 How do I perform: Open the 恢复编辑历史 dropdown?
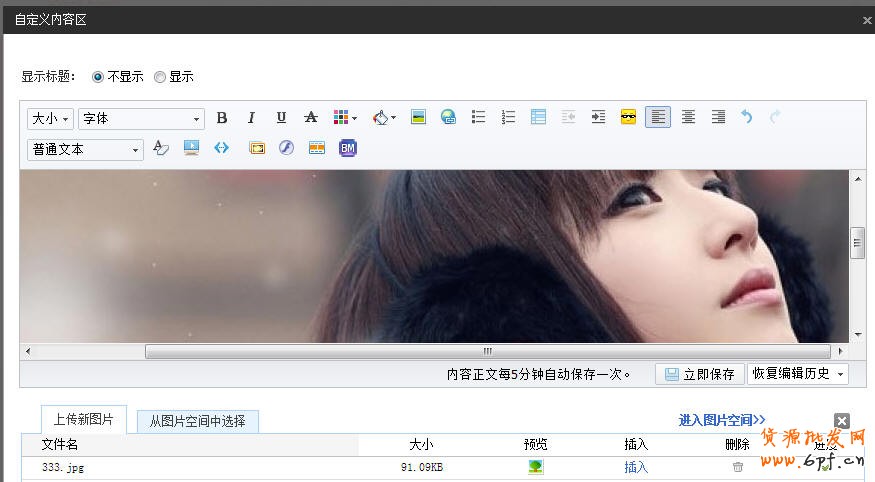(798, 374)
